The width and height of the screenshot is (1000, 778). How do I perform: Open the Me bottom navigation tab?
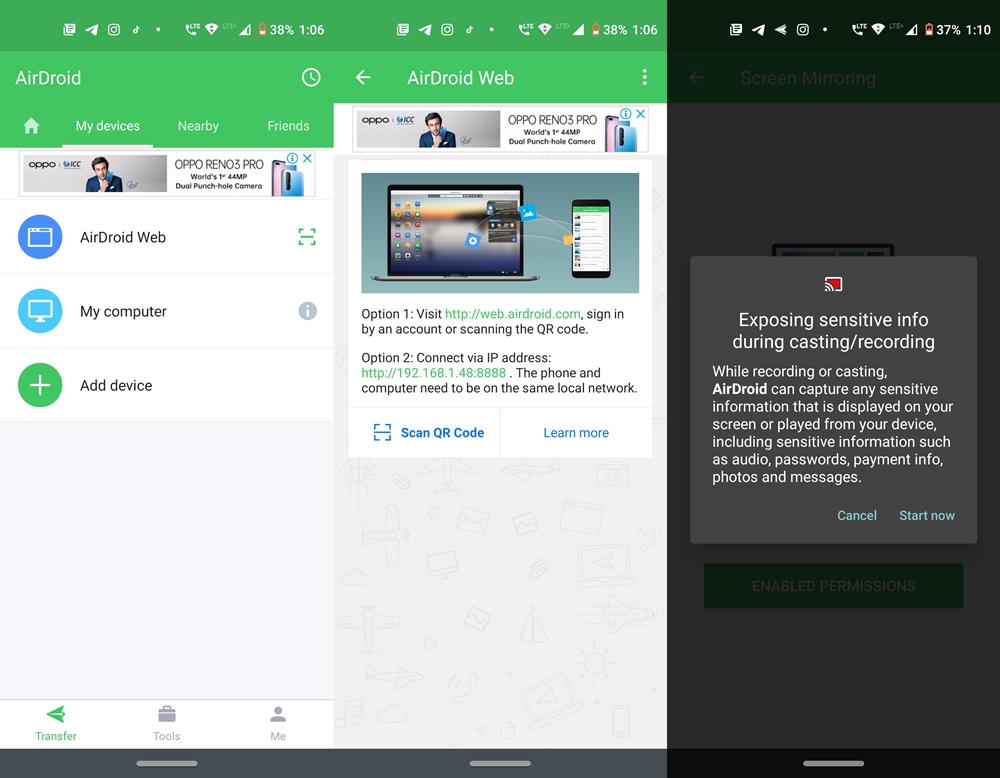[x=277, y=724]
